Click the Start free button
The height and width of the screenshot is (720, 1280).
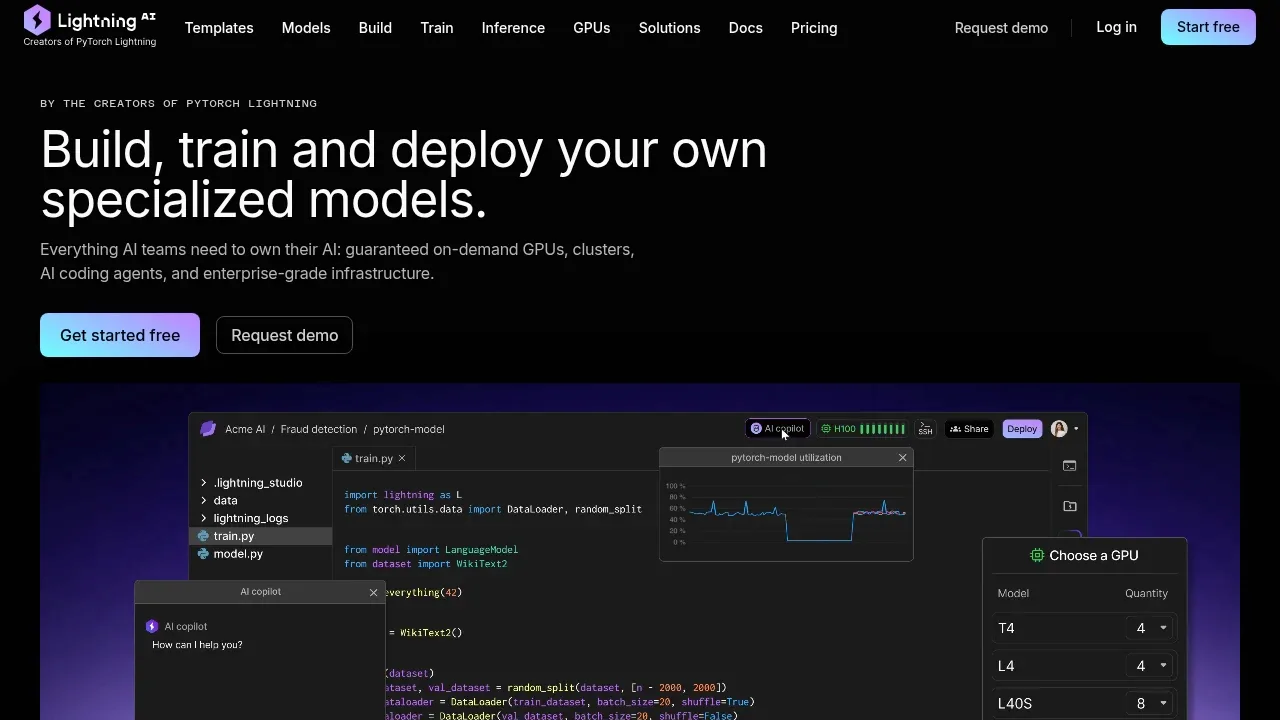(1208, 27)
